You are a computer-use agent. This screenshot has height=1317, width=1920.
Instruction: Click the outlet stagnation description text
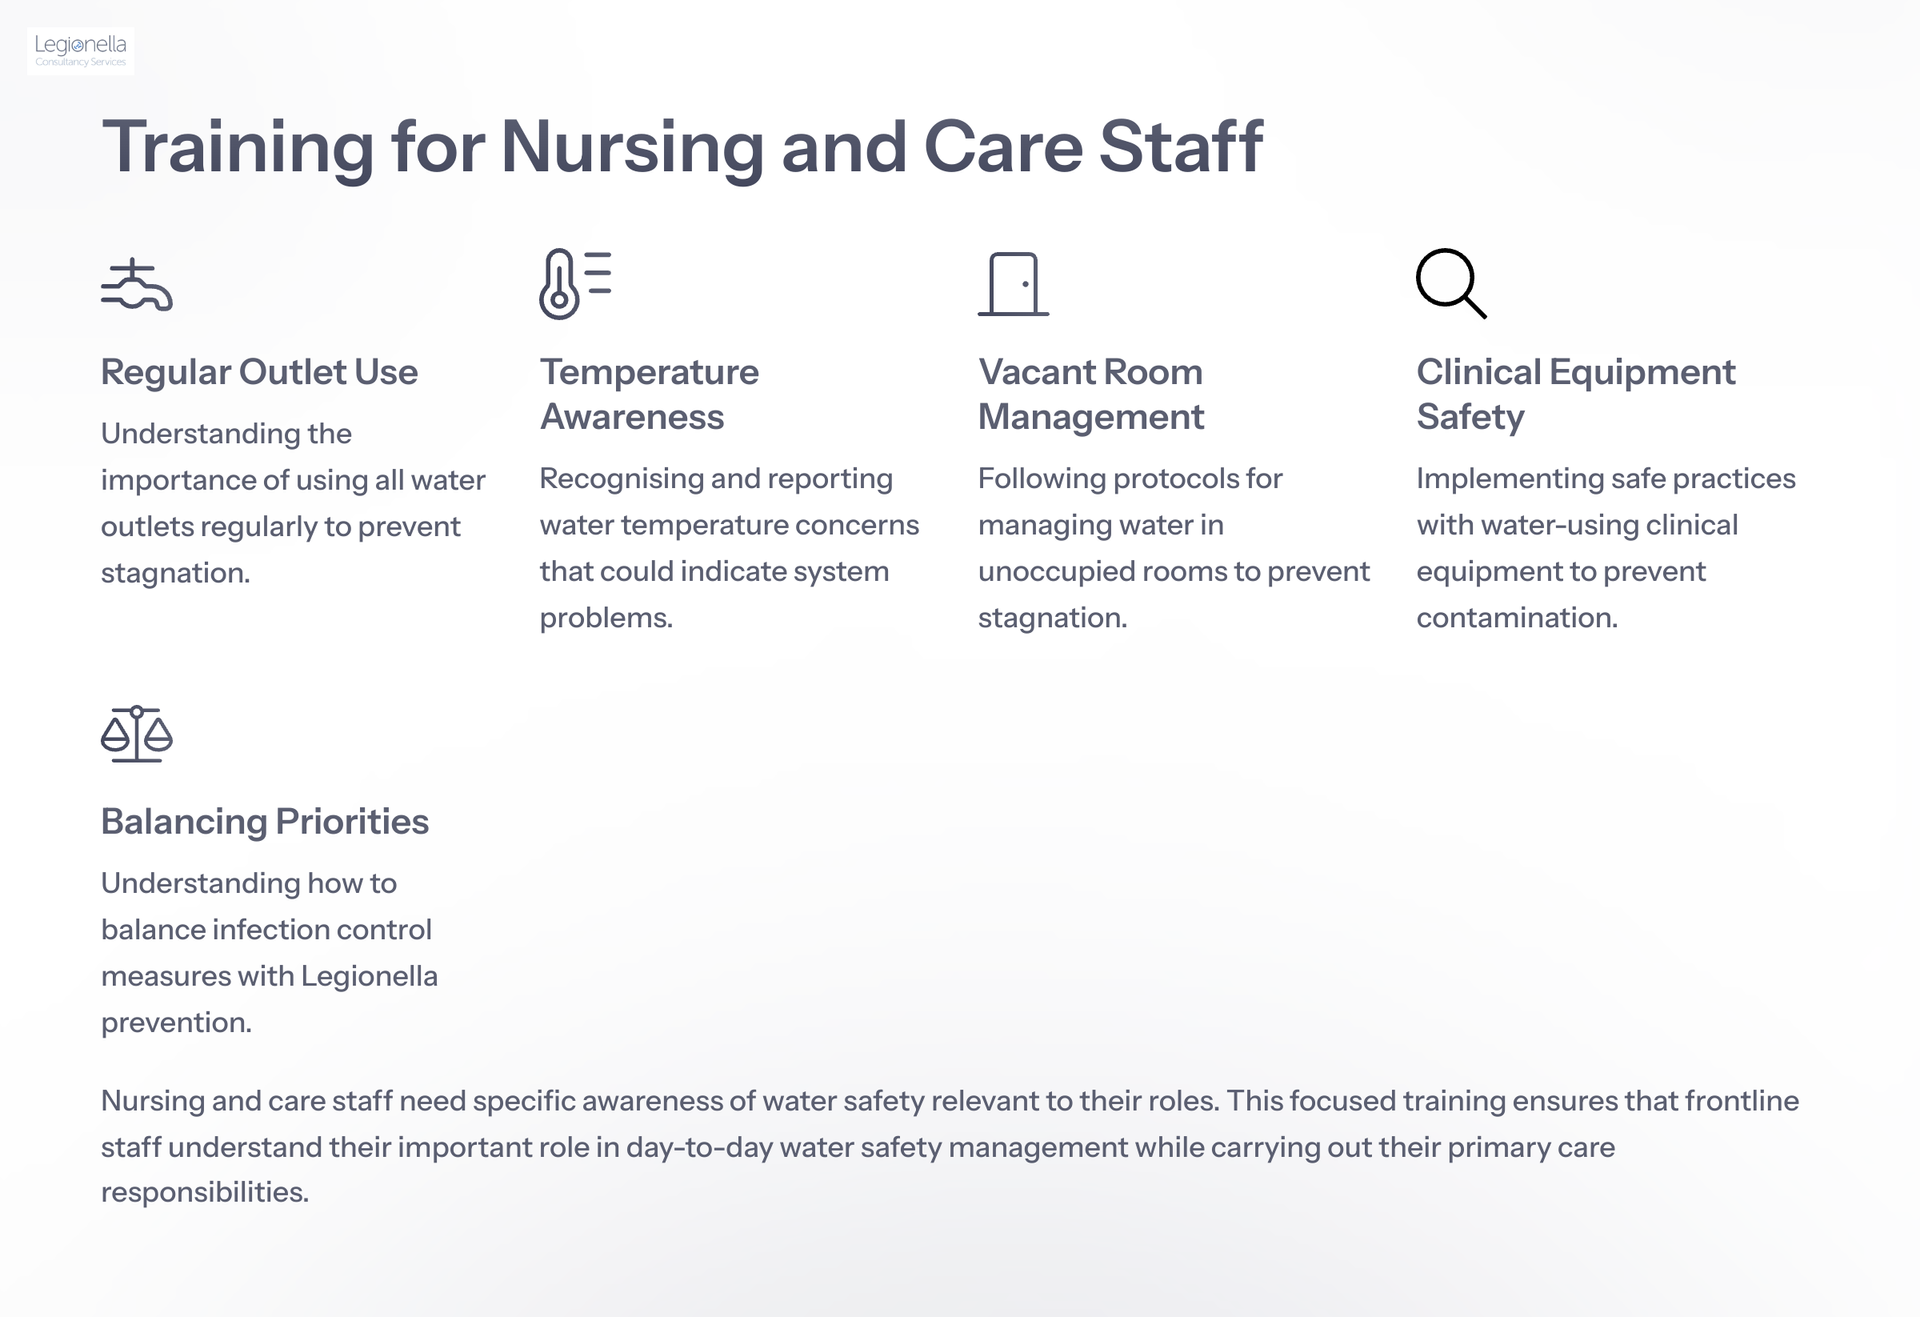pyautogui.click(x=293, y=503)
